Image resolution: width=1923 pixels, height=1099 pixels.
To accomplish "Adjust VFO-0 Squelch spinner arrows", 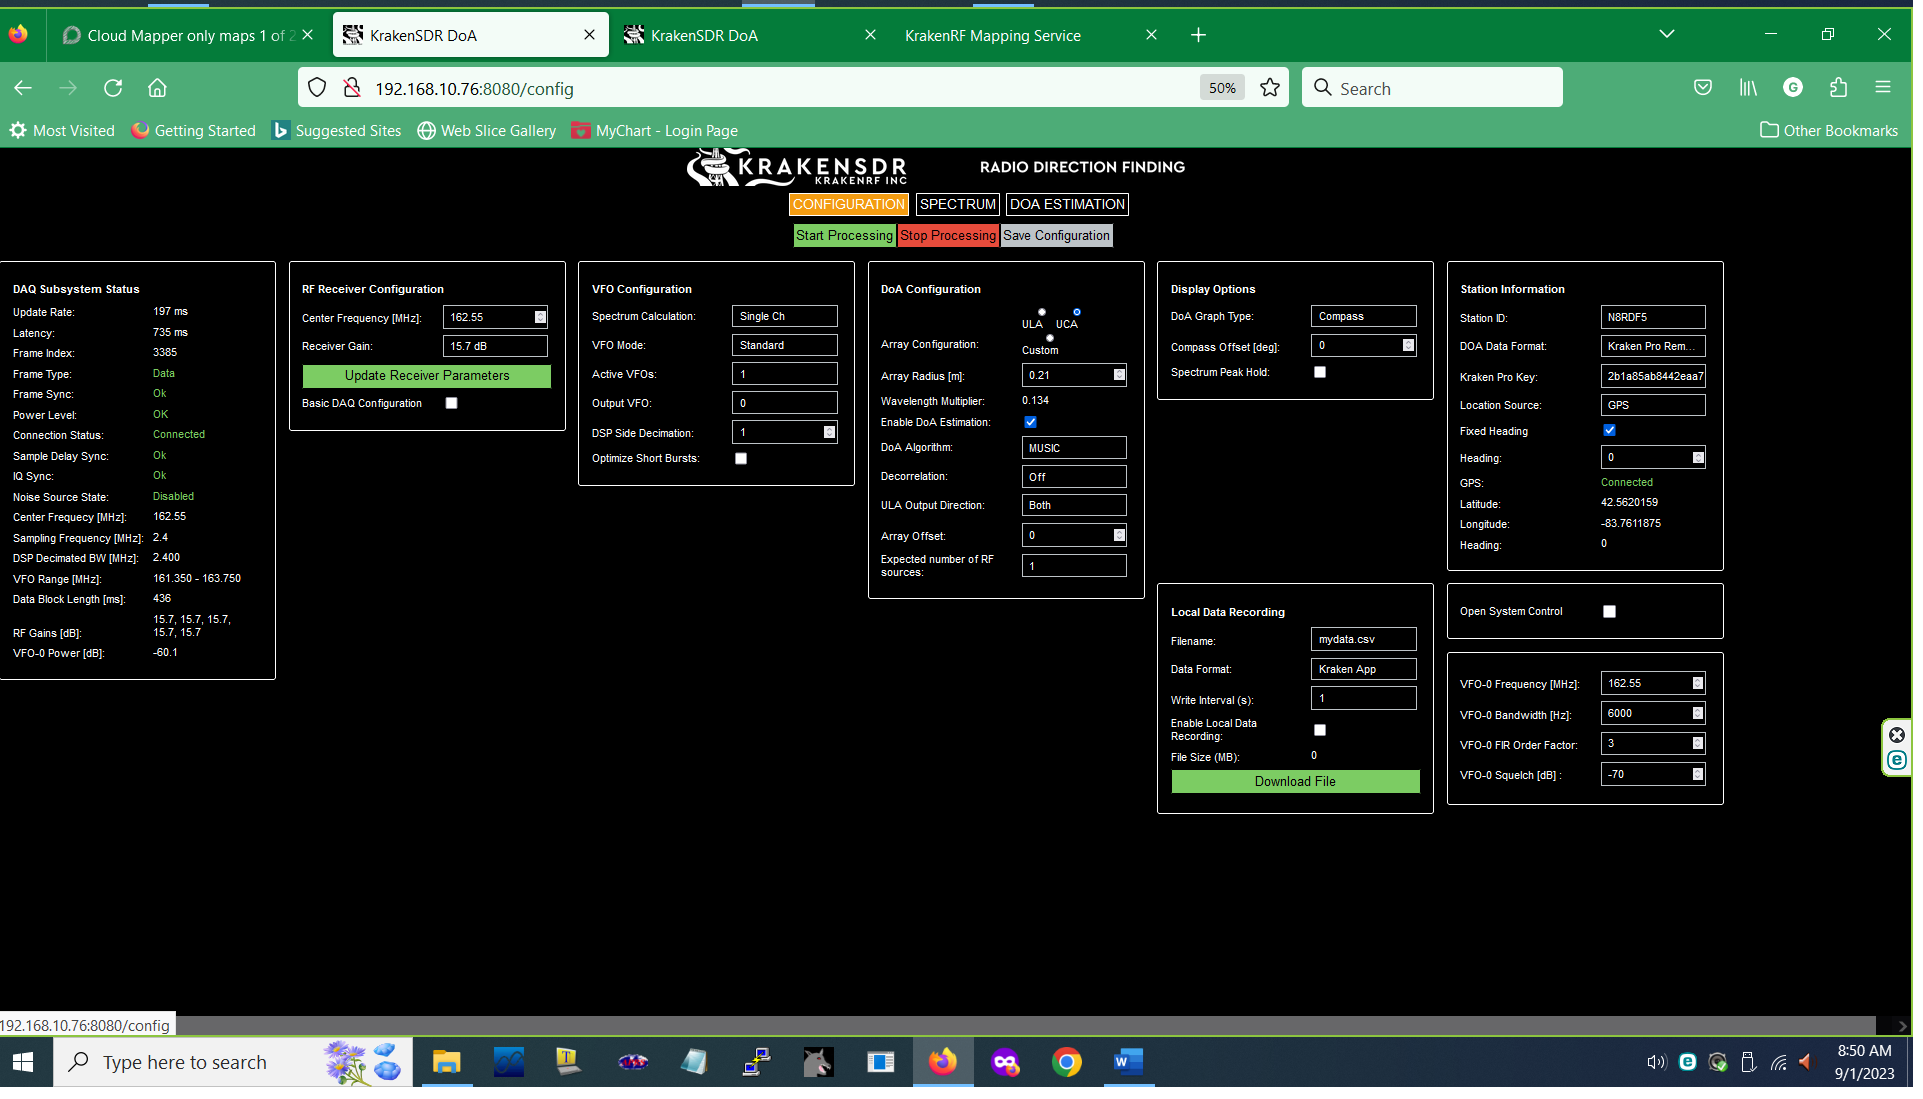I will click(x=1697, y=775).
